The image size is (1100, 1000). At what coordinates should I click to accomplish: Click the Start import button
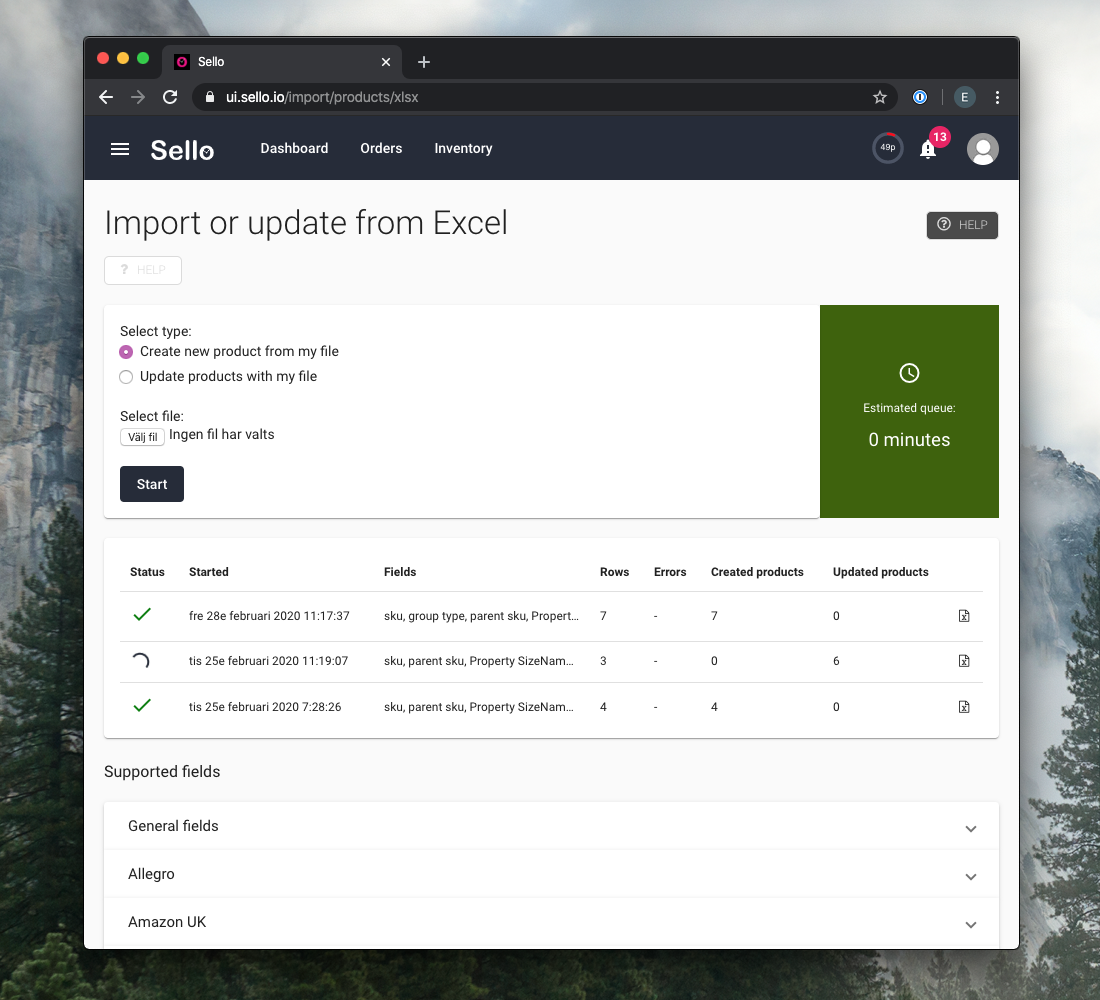[152, 484]
